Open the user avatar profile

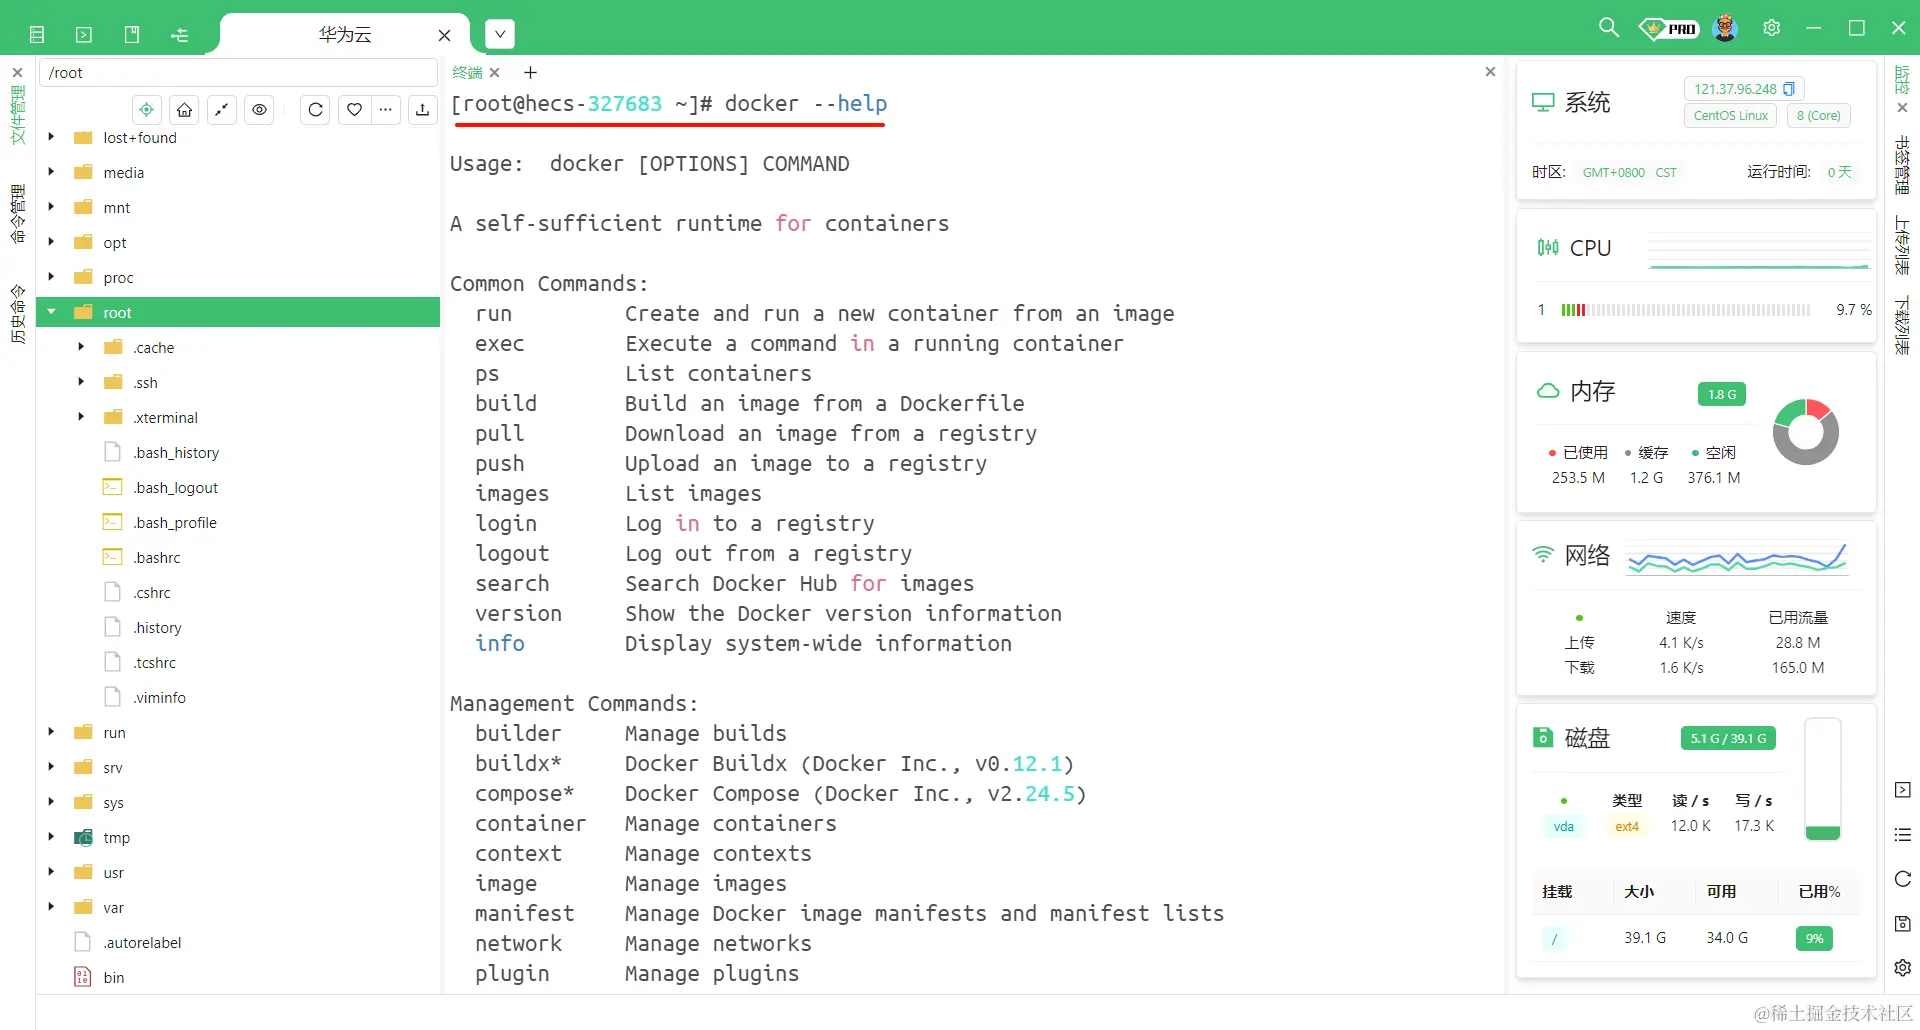pos(1725,28)
